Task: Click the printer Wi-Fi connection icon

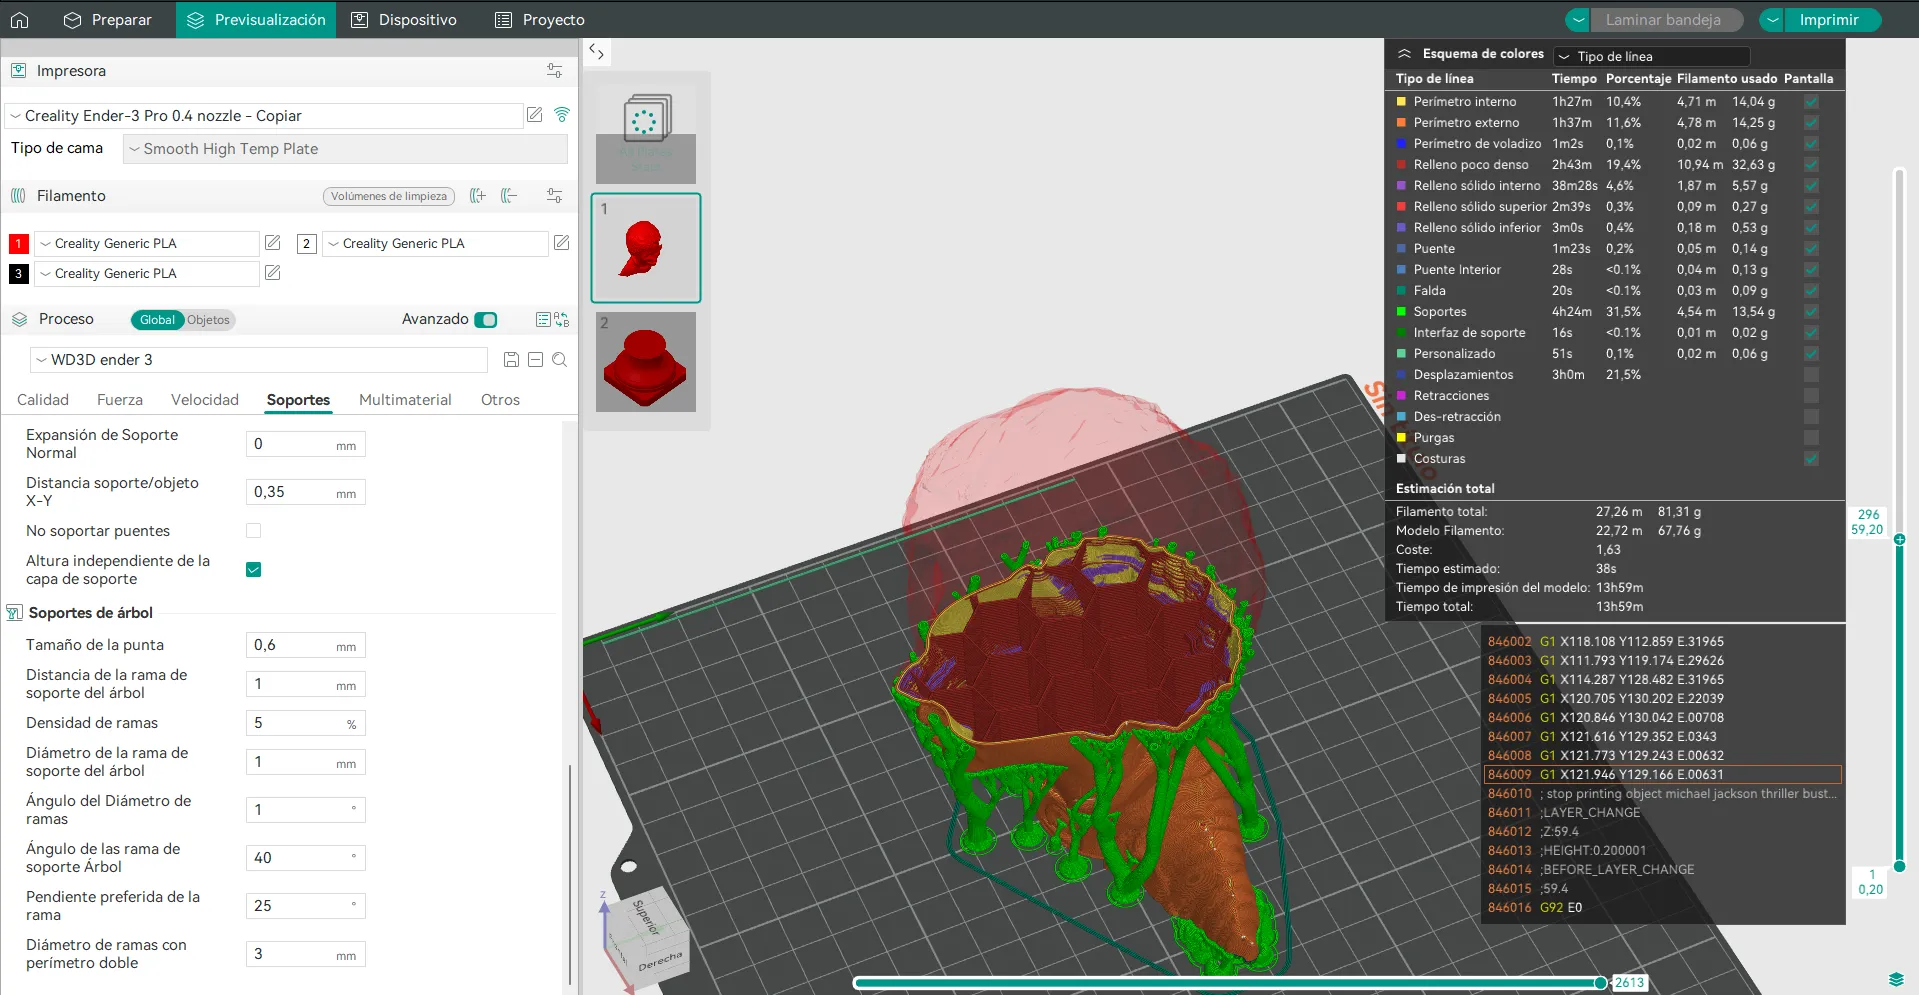Action: coord(562,115)
